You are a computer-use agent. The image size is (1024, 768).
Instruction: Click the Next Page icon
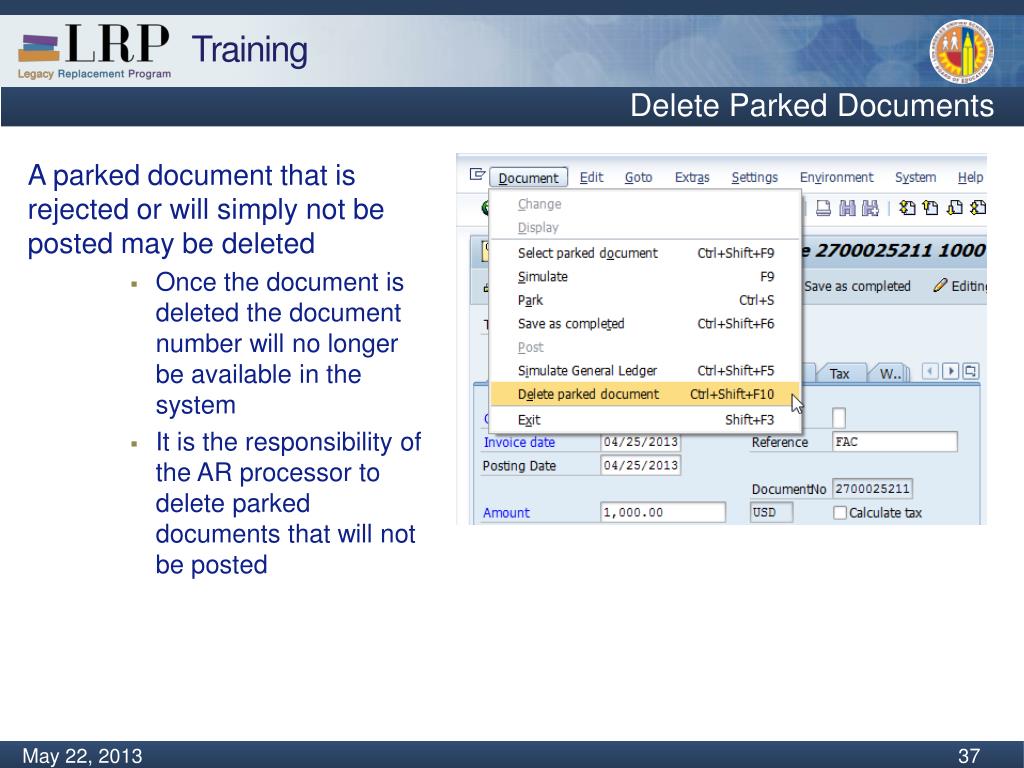[954, 208]
